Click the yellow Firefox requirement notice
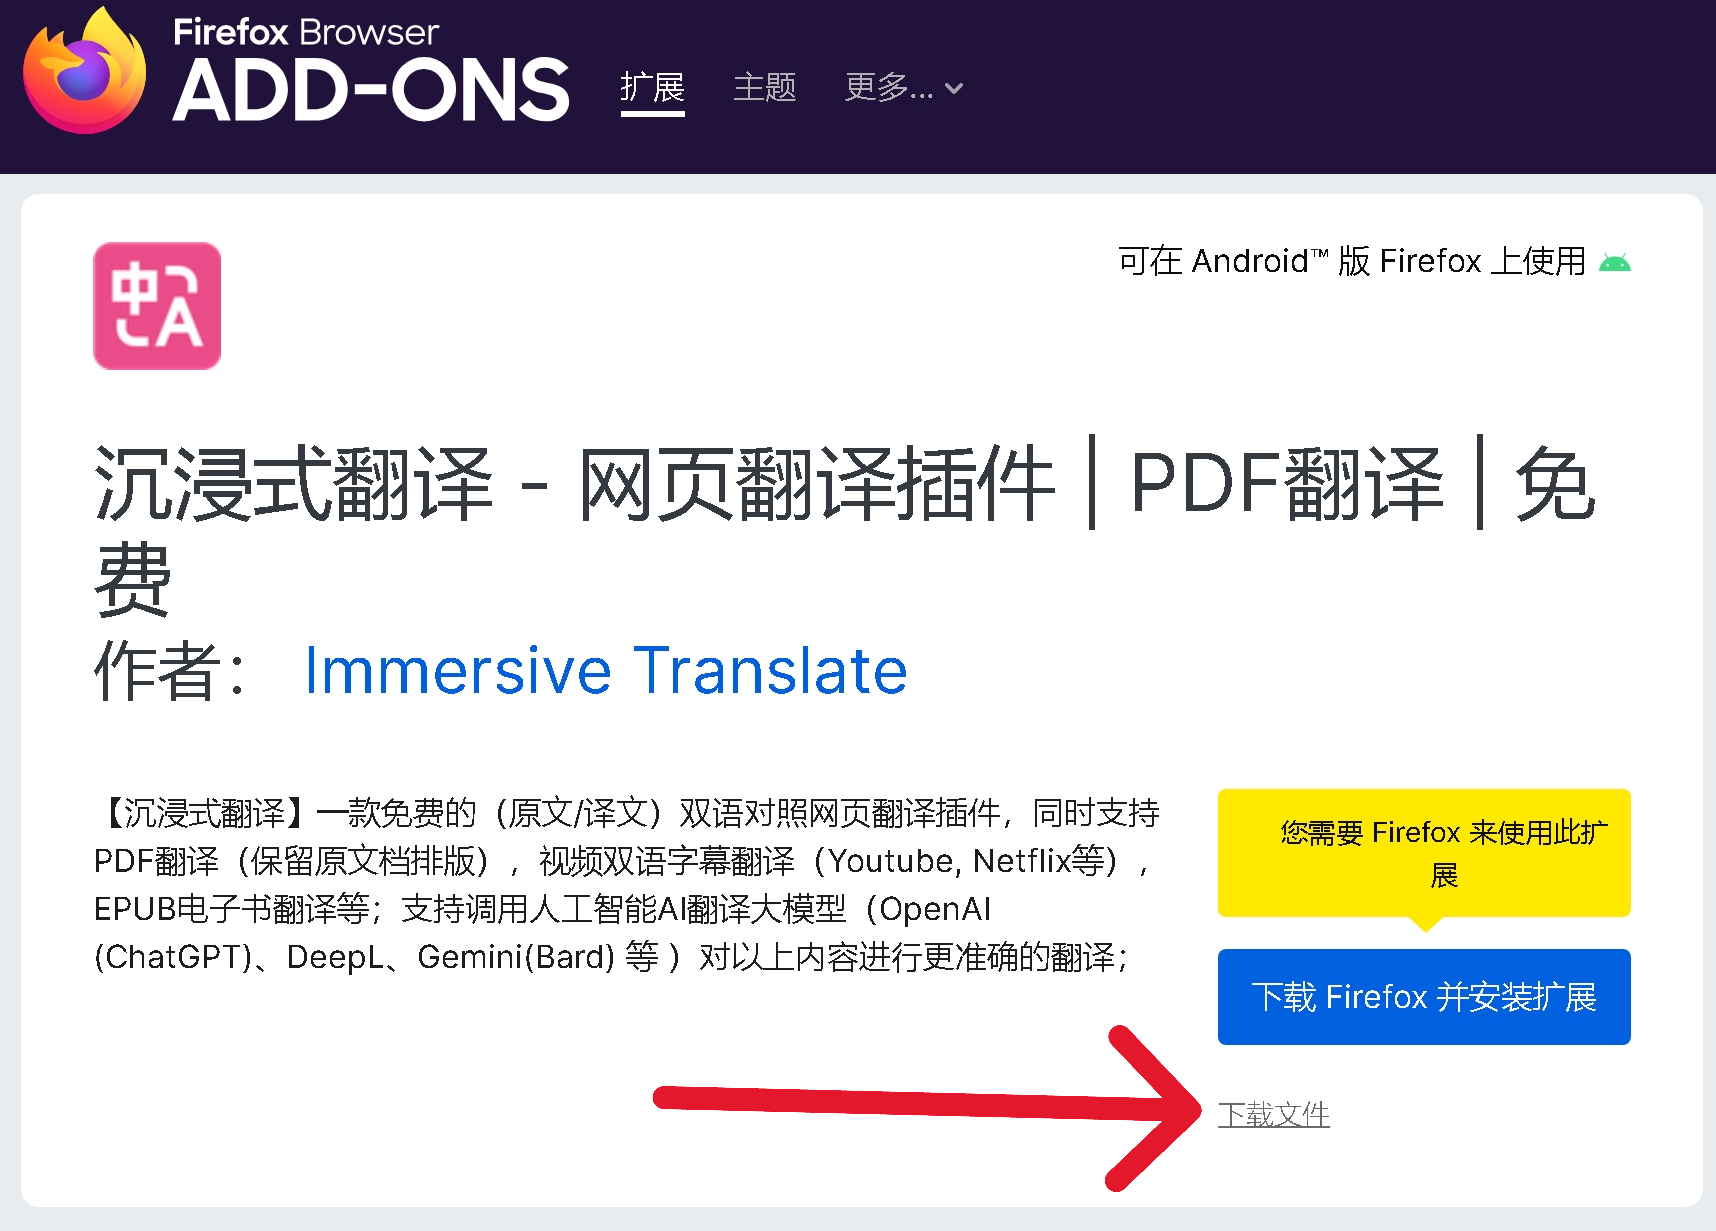The image size is (1716, 1231). 1423,852
